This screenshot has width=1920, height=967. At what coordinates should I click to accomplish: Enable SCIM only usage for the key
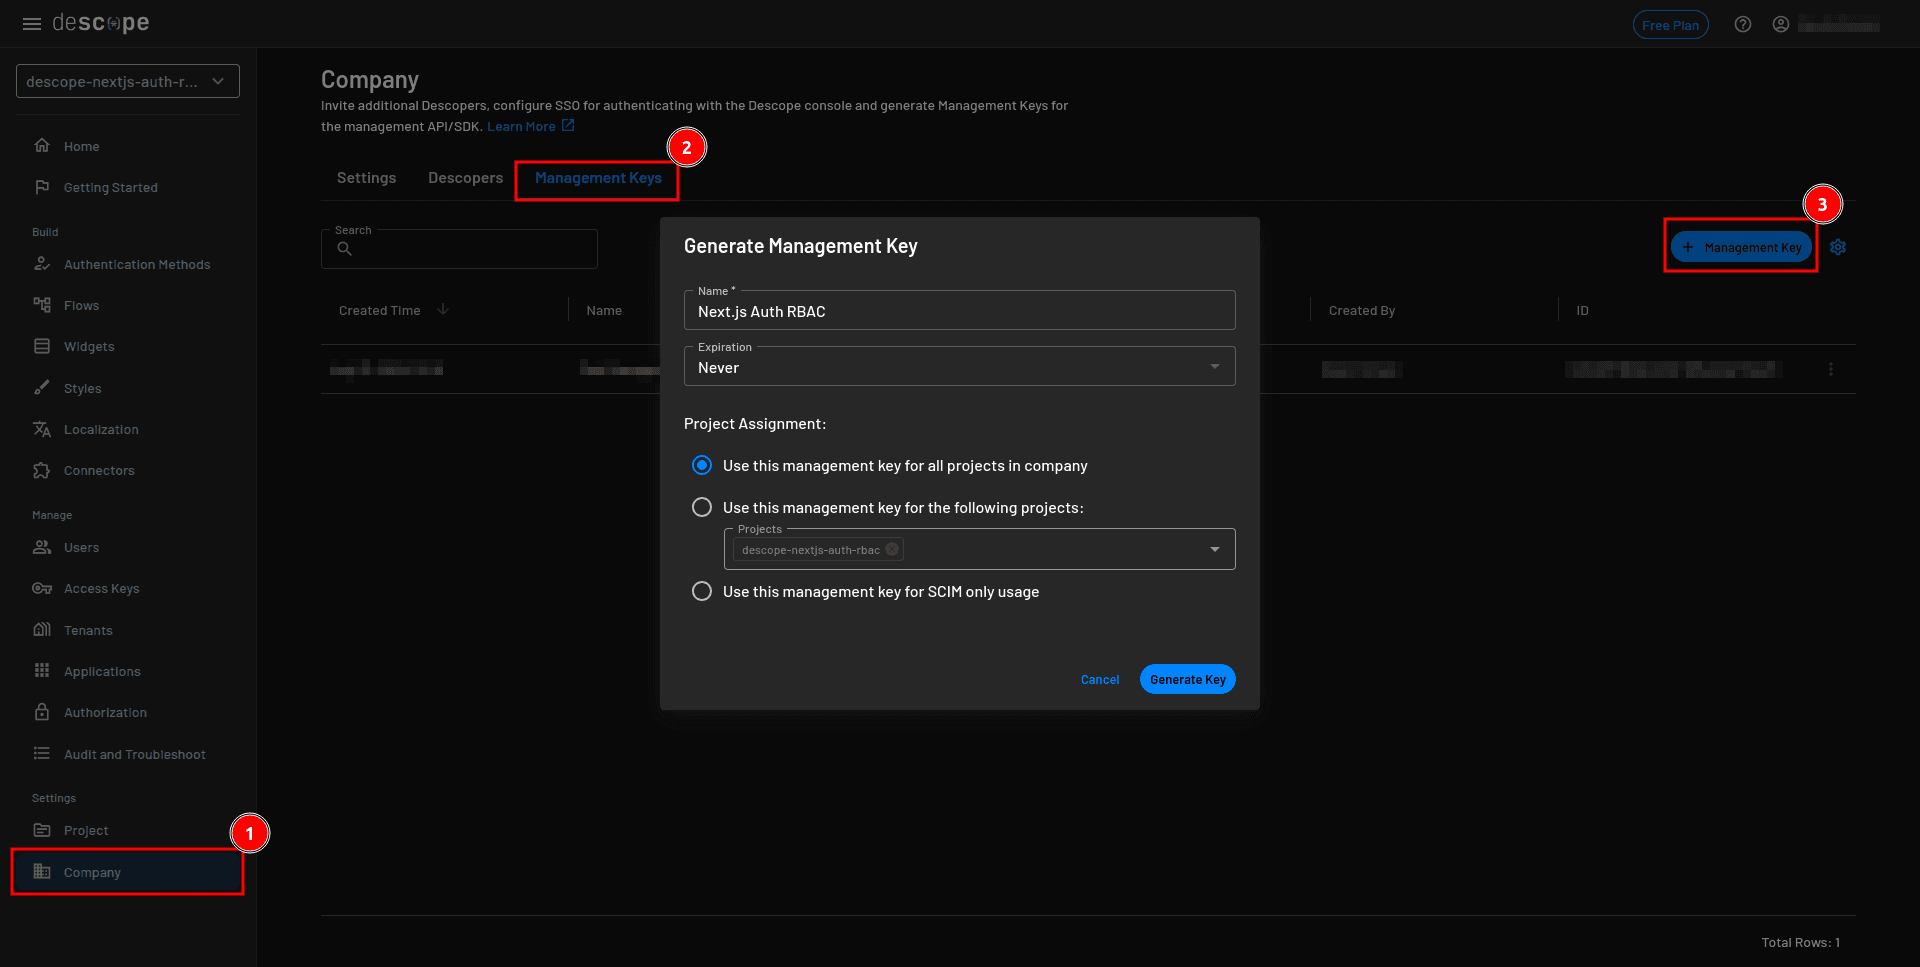(x=702, y=591)
